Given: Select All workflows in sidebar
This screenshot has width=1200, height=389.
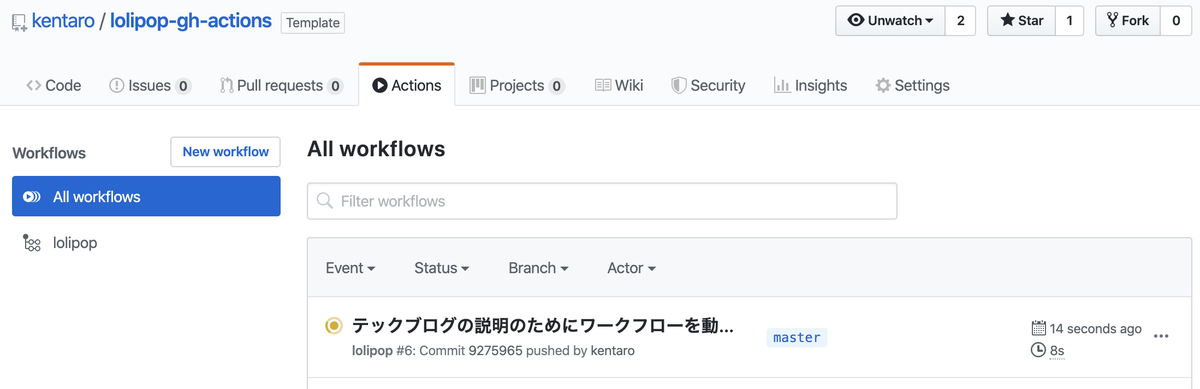Looking at the screenshot, I should pyautogui.click(x=146, y=196).
